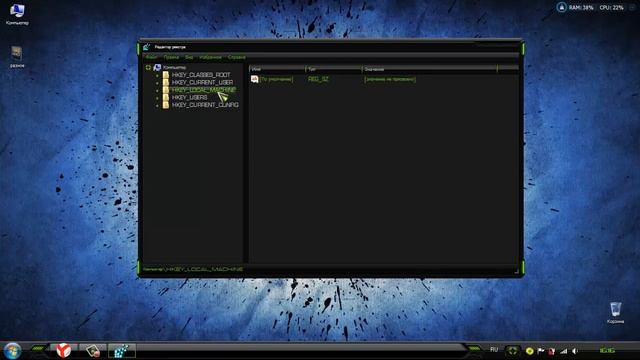Open the Справка menu
Screen dimensions: 640x360
(237, 57)
